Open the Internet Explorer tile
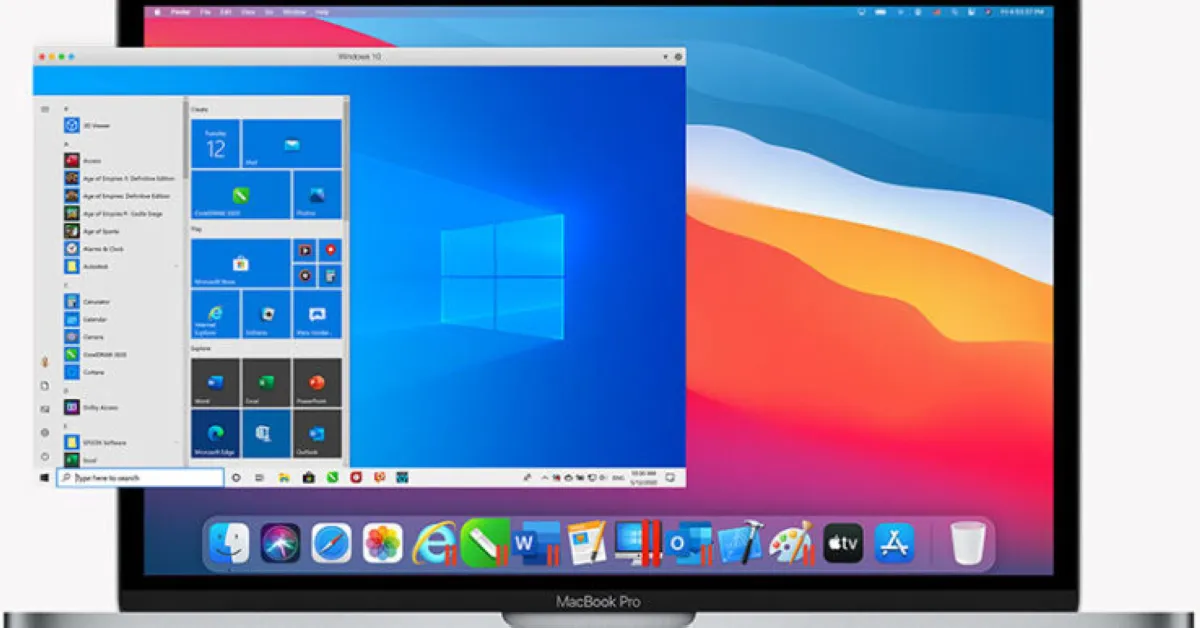The height and width of the screenshot is (628, 1200). tap(215, 314)
